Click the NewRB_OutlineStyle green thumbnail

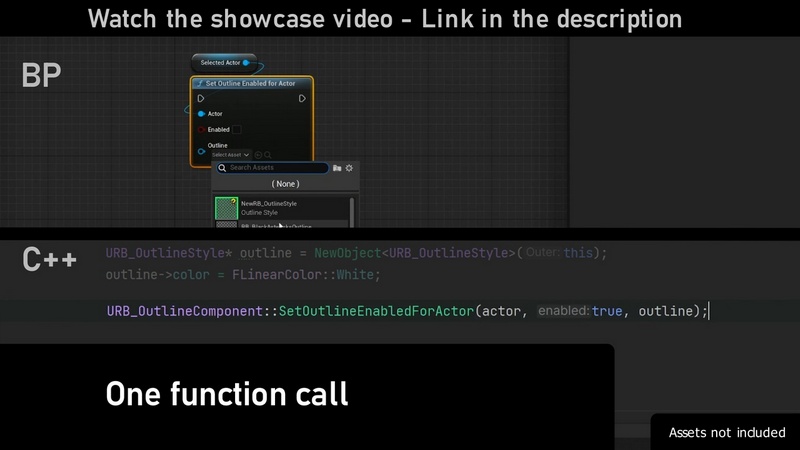227,208
